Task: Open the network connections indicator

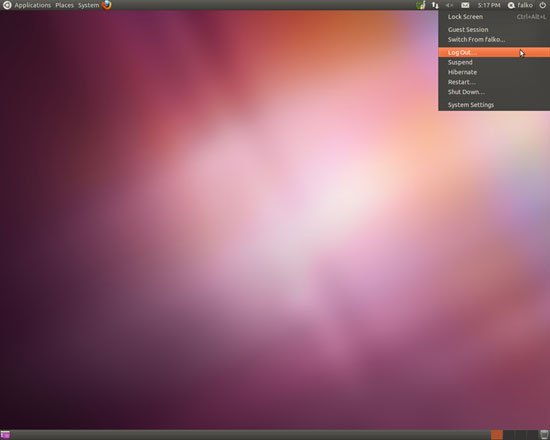Action: click(x=435, y=5)
